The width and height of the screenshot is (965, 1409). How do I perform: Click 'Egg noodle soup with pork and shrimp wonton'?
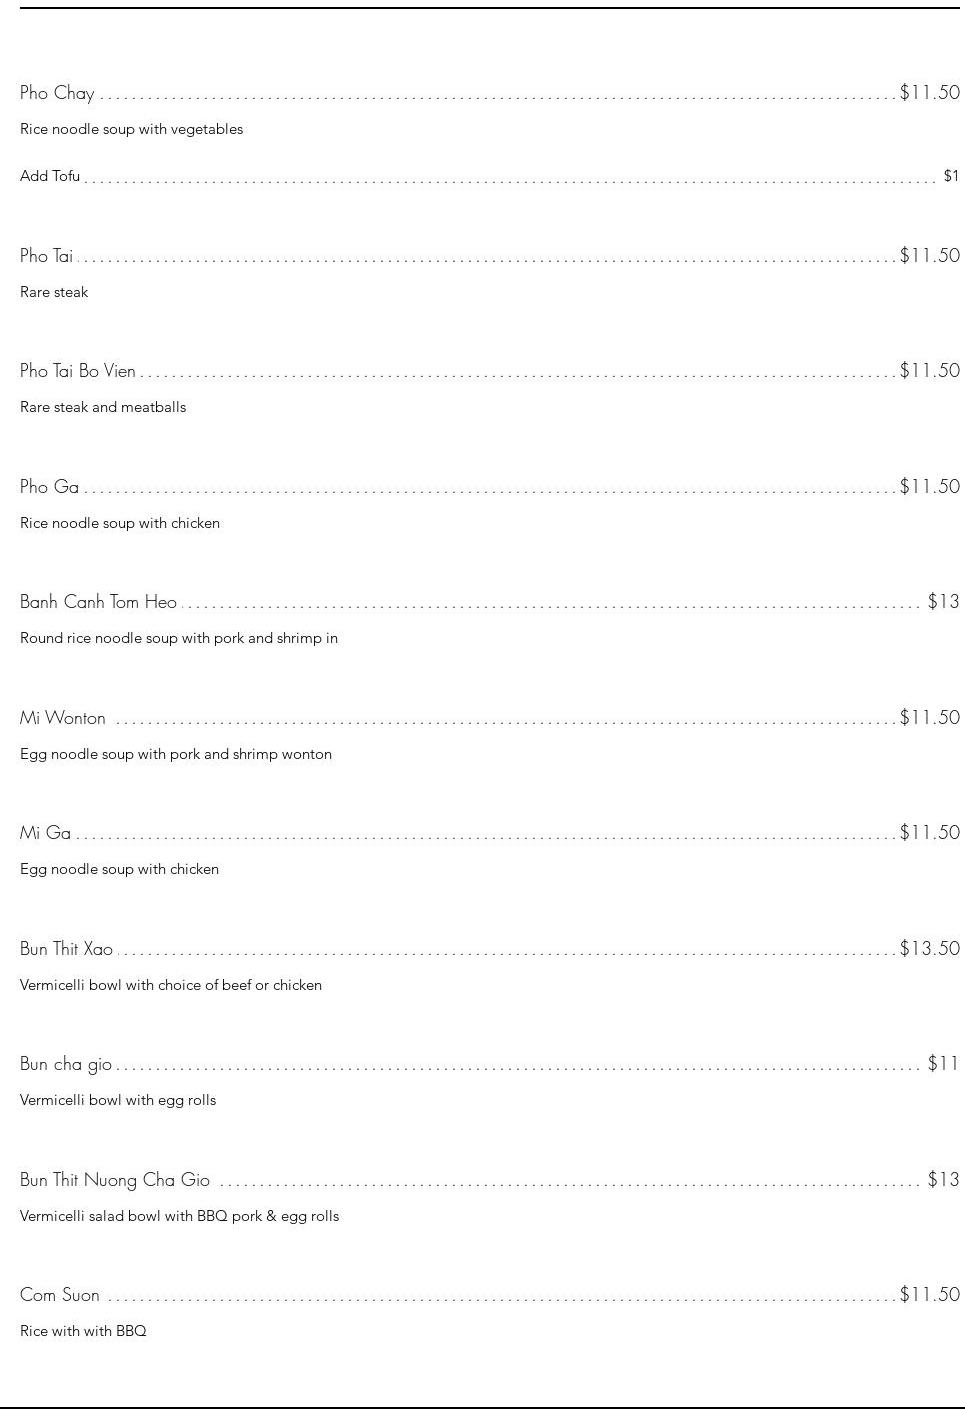click(176, 754)
